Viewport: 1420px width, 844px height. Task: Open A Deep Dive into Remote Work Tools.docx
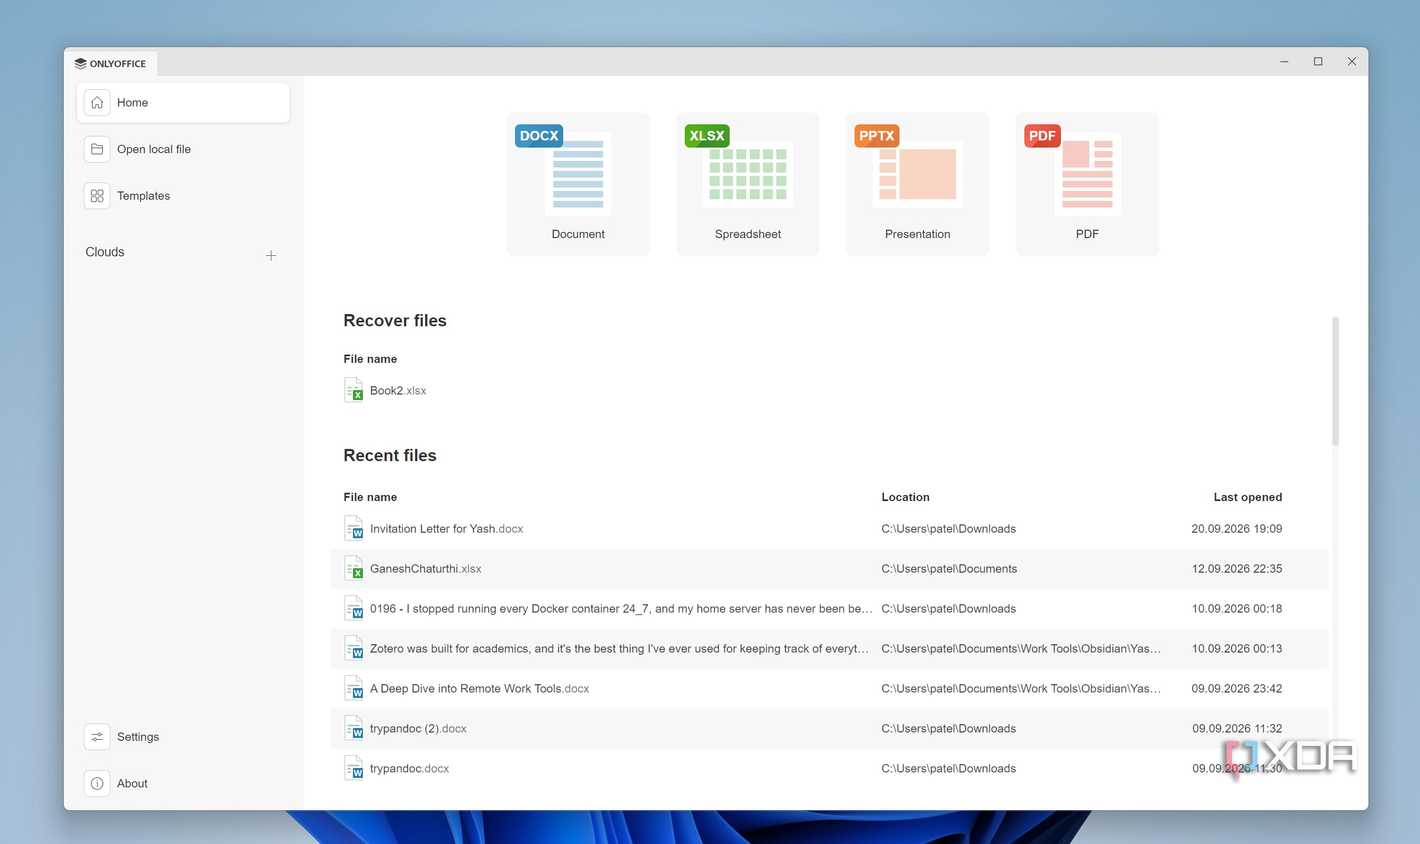click(x=479, y=689)
